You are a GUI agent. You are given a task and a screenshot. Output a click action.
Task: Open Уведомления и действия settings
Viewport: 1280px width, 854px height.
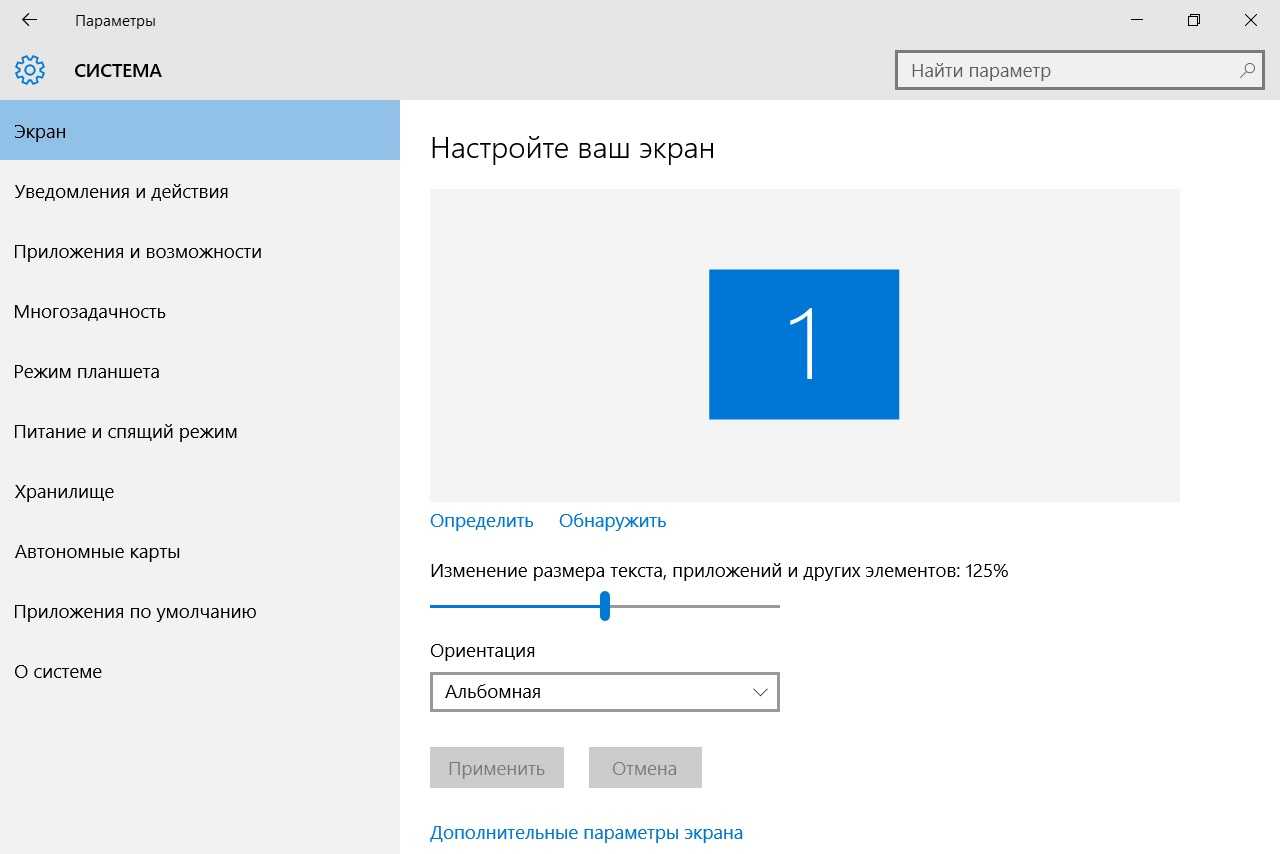(x=121, y=191)
